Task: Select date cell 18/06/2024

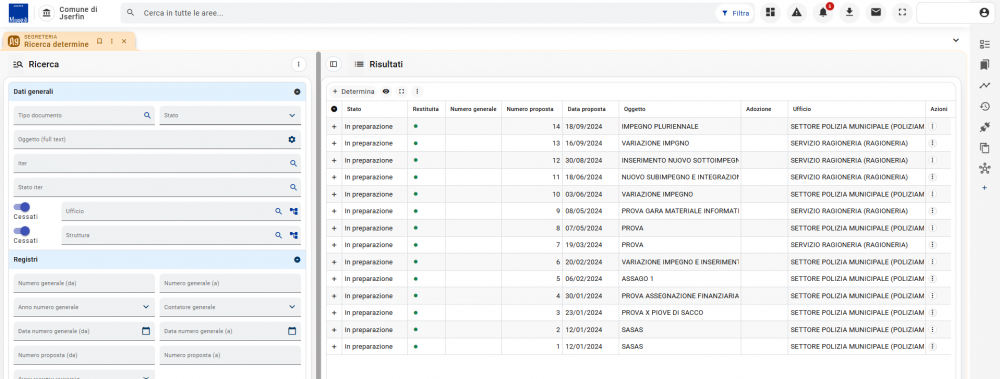Action: (590, 177)
